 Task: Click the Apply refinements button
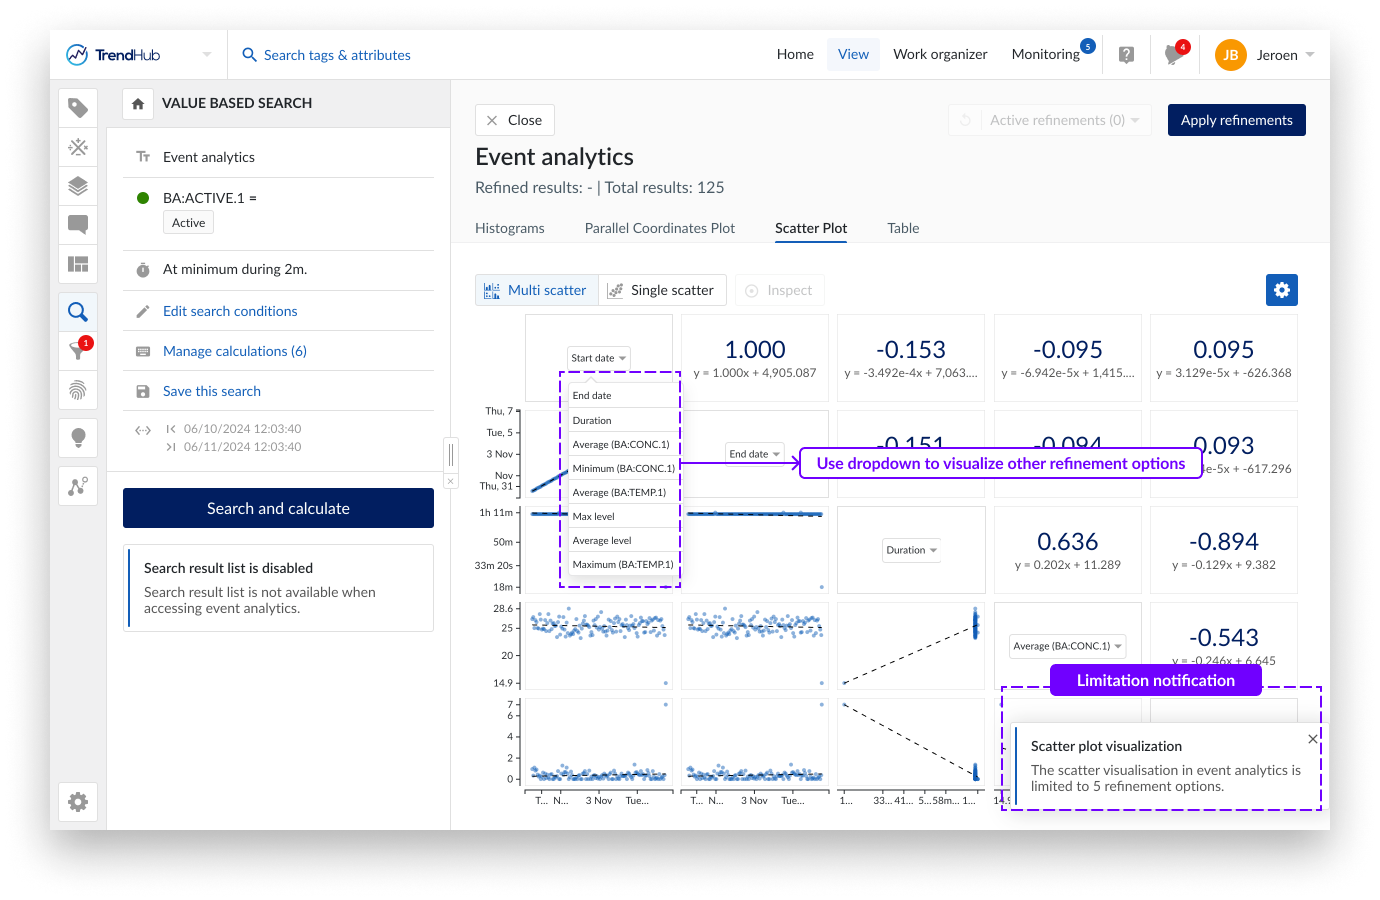1236,120
